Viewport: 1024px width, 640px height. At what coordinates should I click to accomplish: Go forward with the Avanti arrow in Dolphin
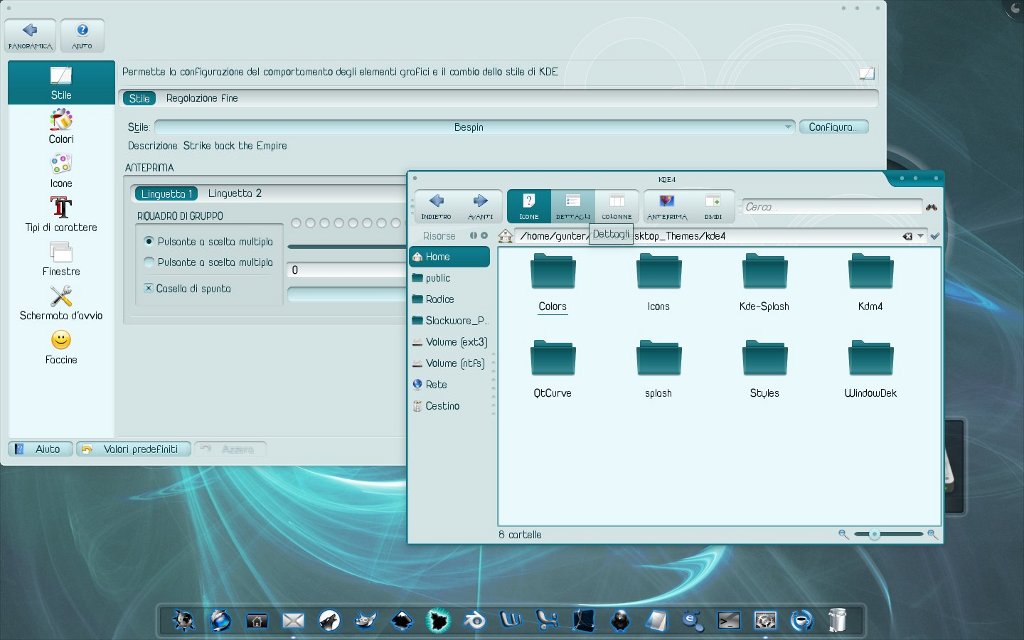click(480, 206)
